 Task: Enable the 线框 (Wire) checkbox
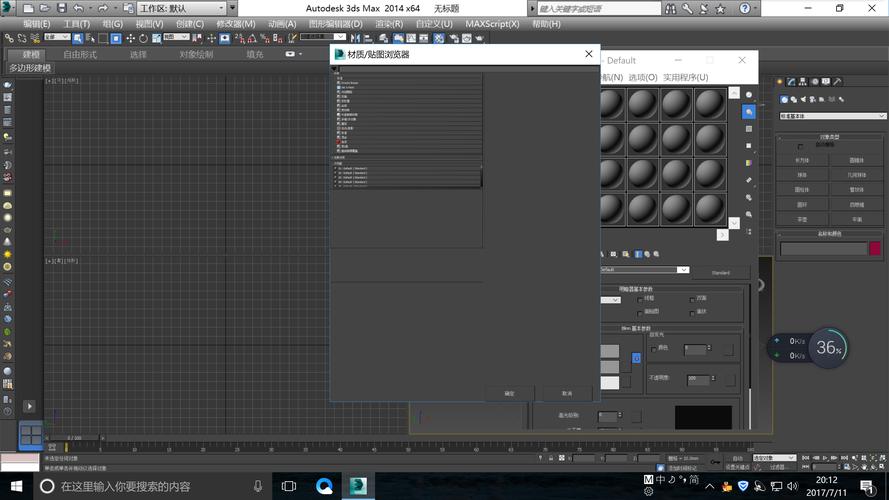[x=638, y=299]
